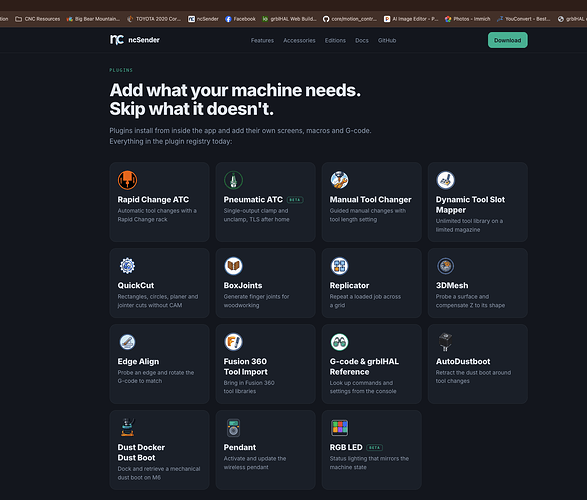Click the PLUGINS section label
This screenshot has width=587, height=500.
[121, 70]
